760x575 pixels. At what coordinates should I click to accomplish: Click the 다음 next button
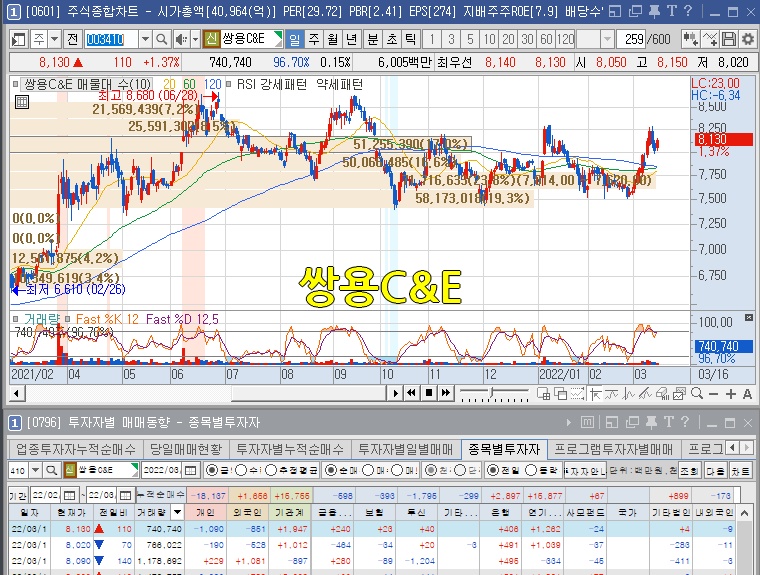click(x=715, y=470)
